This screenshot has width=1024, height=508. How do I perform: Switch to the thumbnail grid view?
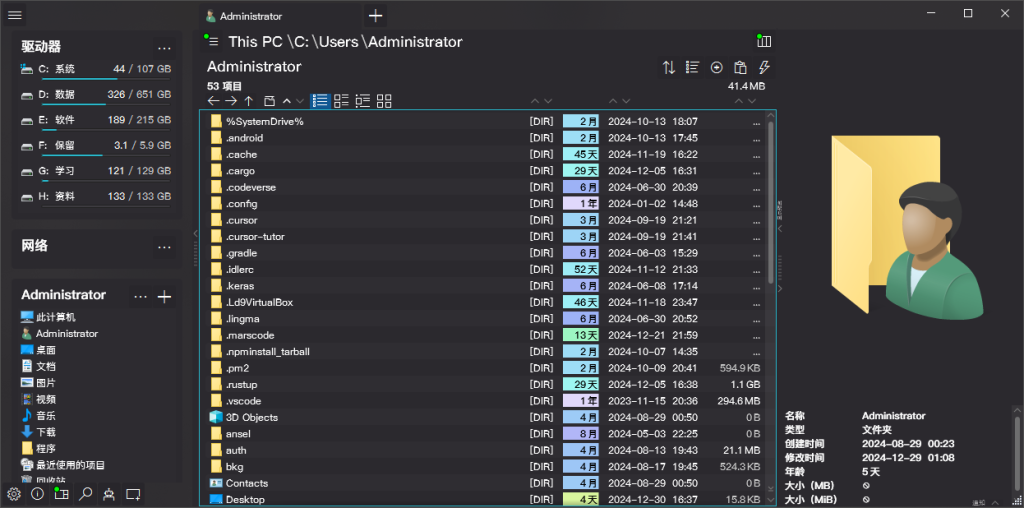pyautogui.click(x=384, y=101)
